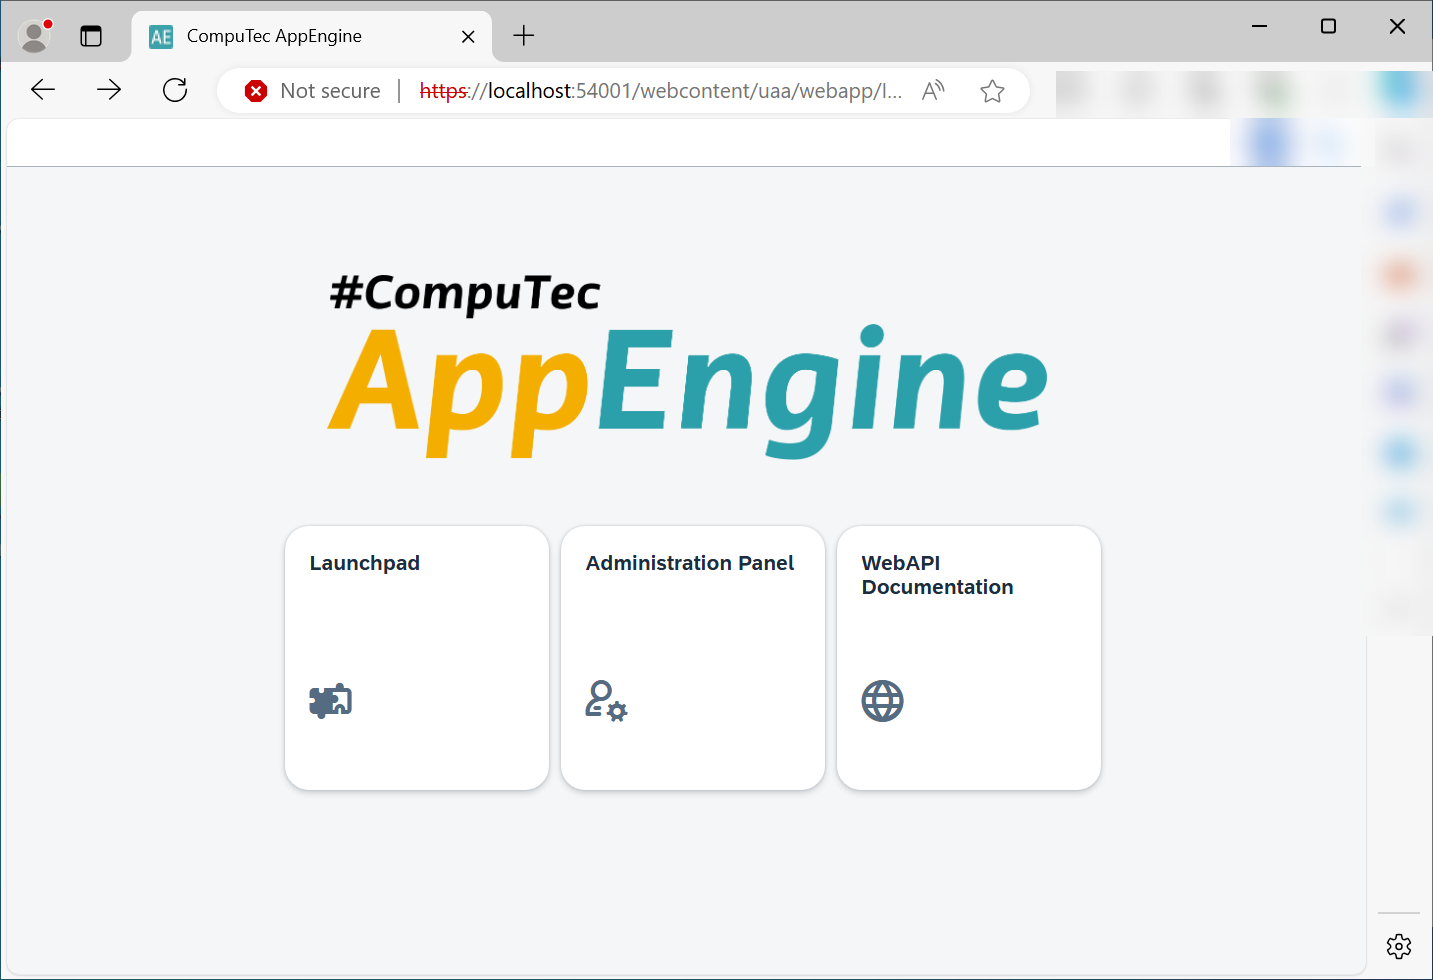Go forward with the browser forward arrow
This screenshot has height=980, width=1433.
point(109,90)
